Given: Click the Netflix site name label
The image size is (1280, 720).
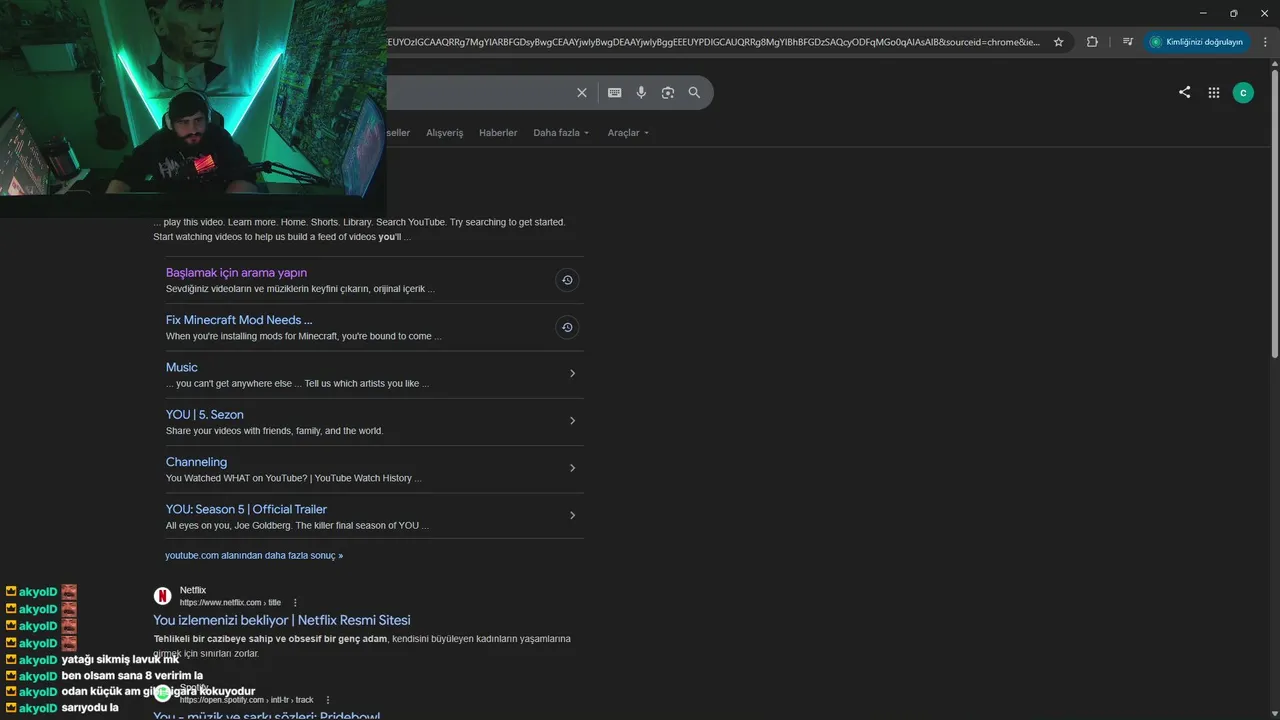Looking at the screenshot, I should pyautogui.click(x=193, y=591).
